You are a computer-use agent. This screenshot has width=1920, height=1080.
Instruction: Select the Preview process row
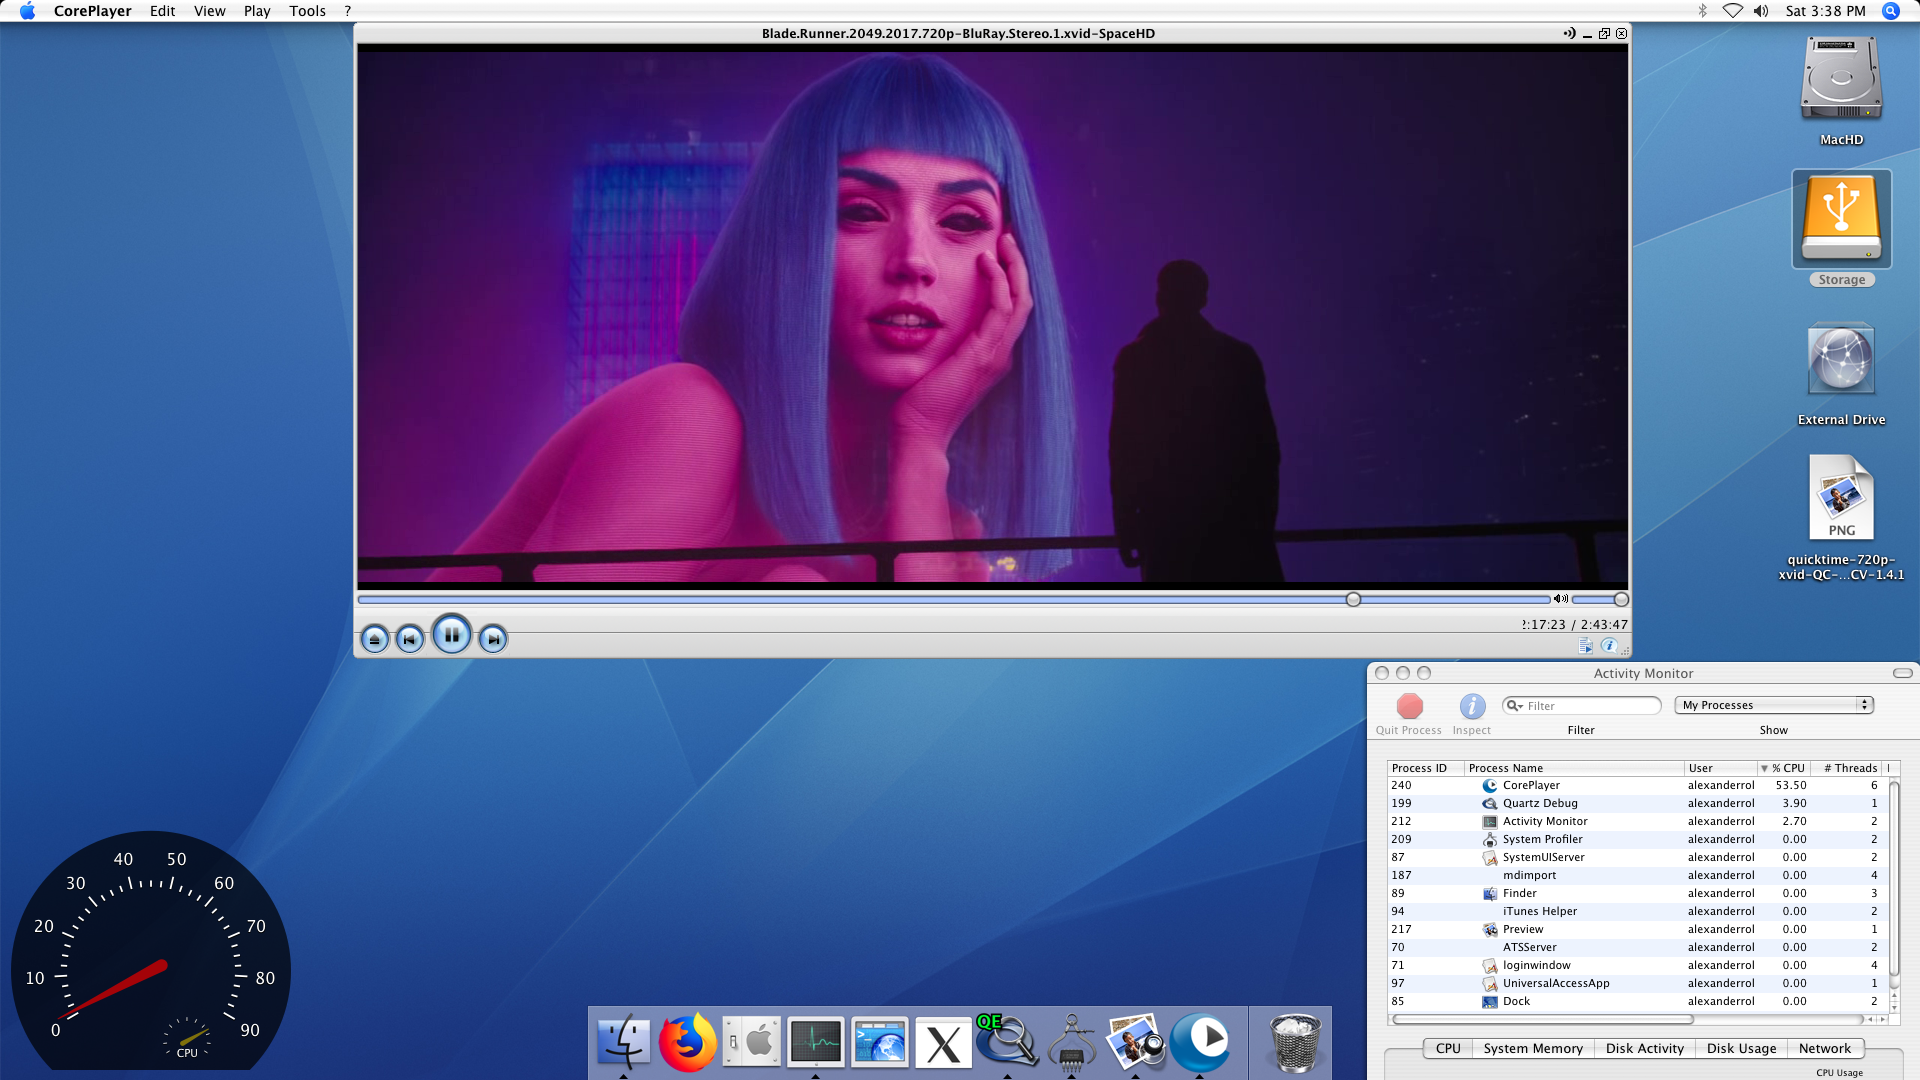tap(1637, 929)
